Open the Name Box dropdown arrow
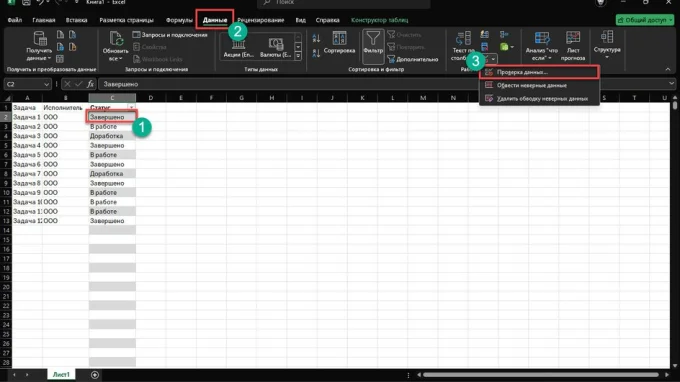The image size is (680, 382). [x=47, y=84]
